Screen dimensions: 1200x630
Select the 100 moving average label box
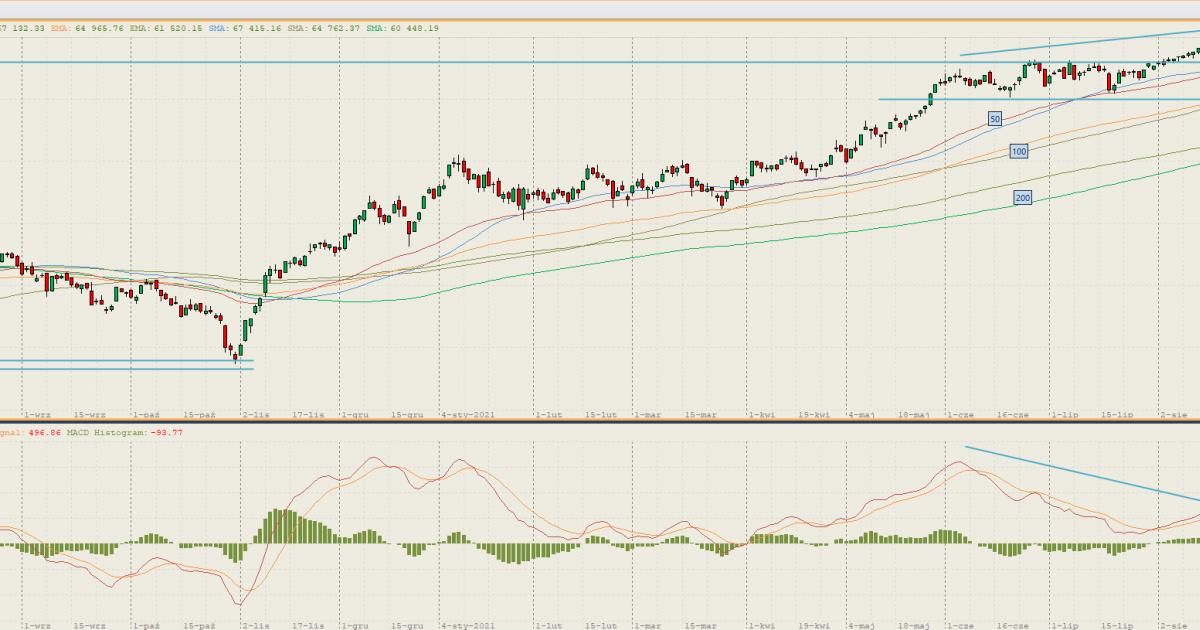point(1018,151)
